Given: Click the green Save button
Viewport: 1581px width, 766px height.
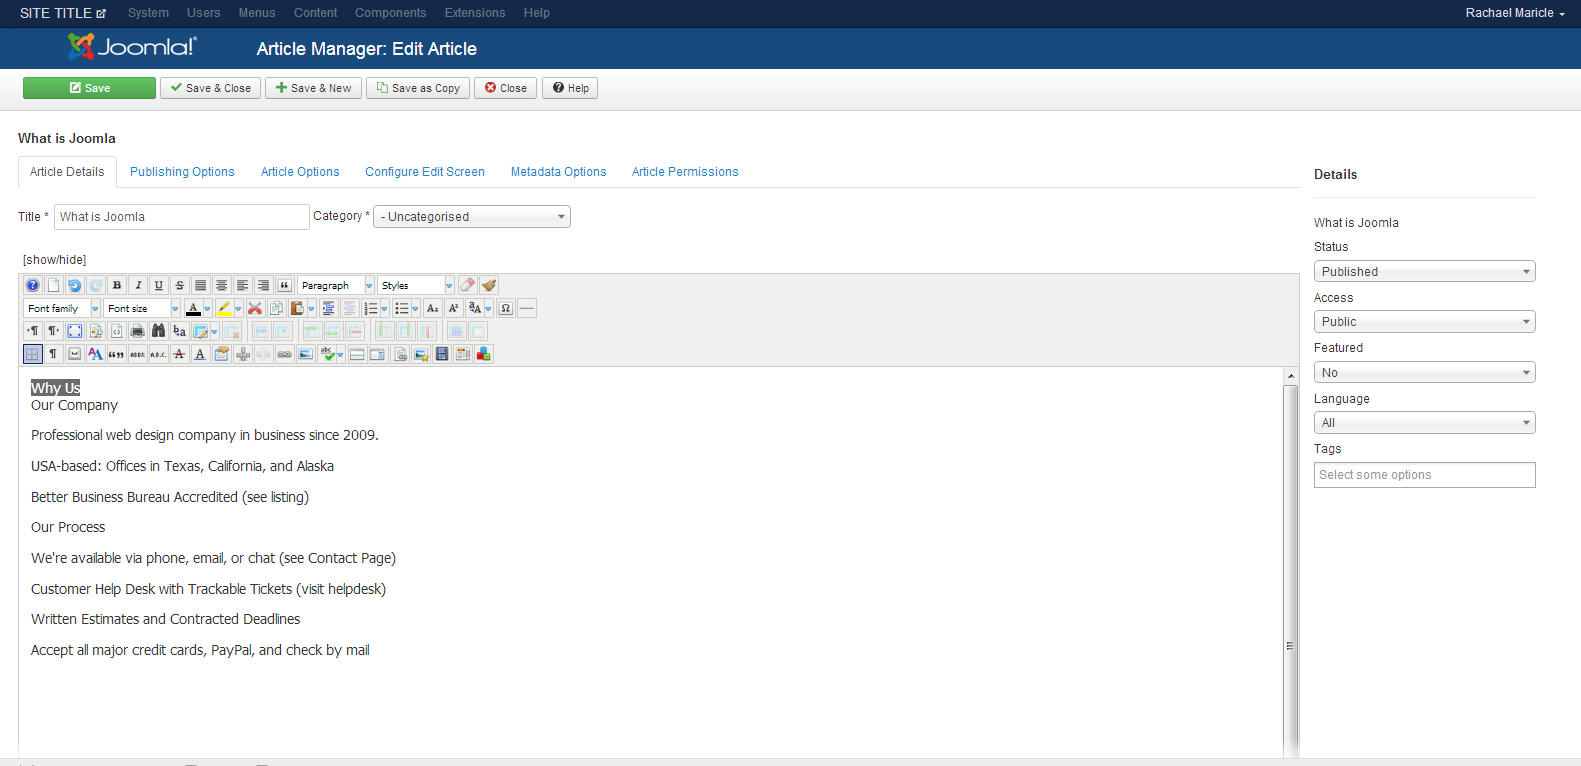Looking at the screenshot, I should [x=89, y=88].
